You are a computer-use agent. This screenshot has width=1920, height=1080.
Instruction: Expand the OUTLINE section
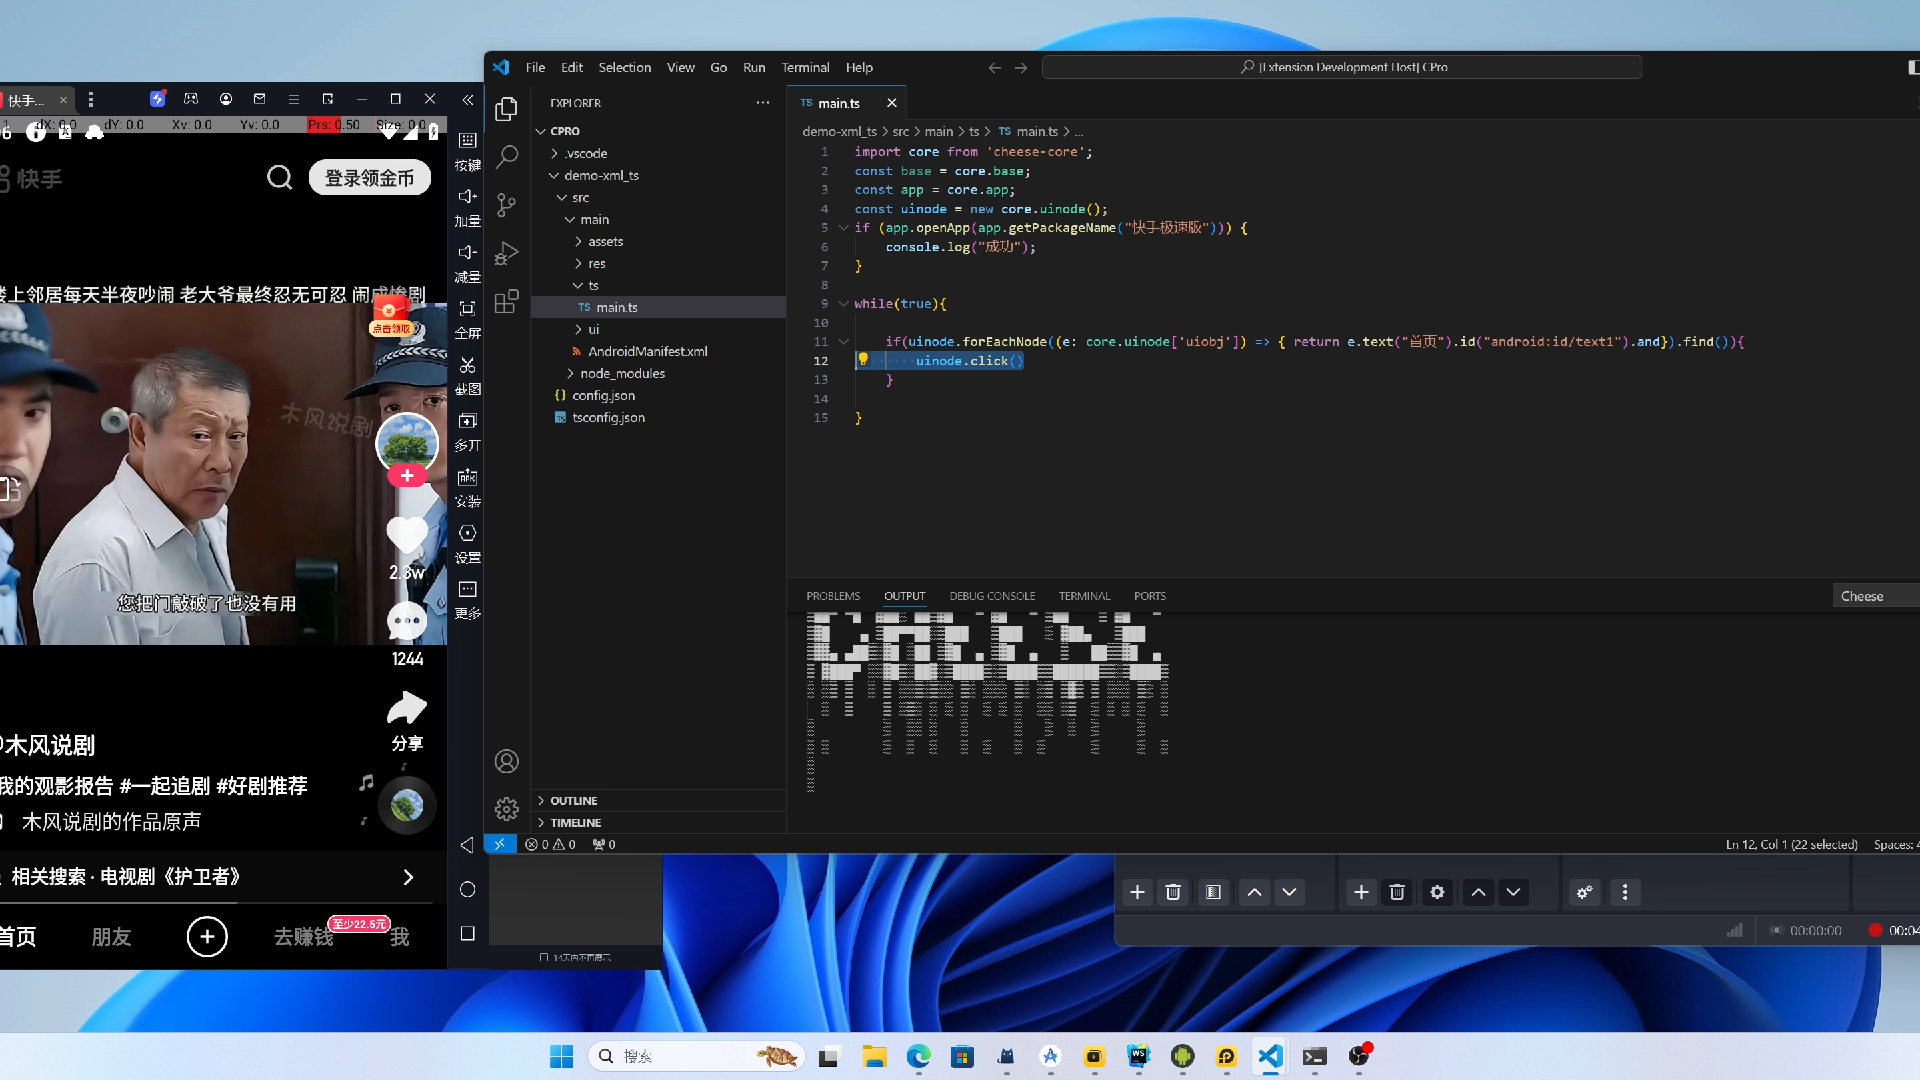[573, 801]
